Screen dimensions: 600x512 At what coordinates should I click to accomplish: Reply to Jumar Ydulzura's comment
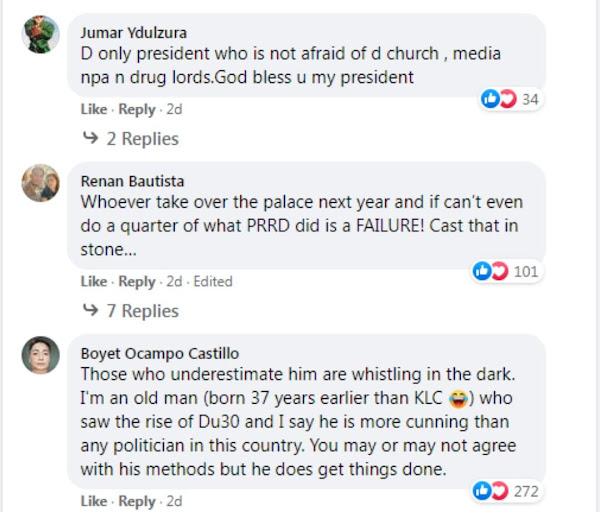coord(137,110)
